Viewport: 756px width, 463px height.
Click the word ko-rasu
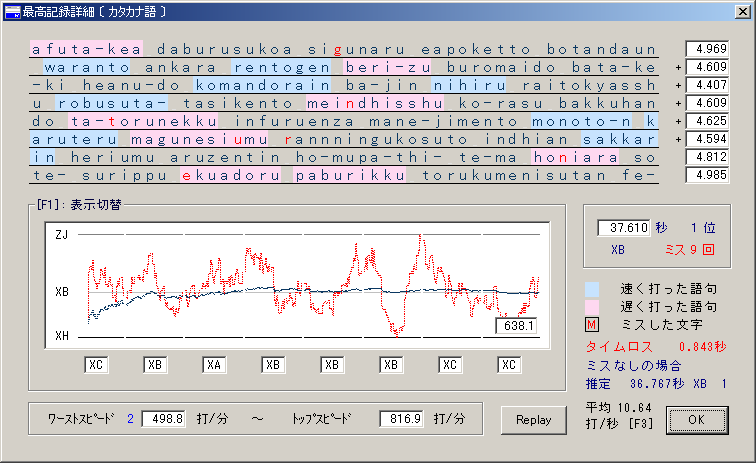point(501,103)
